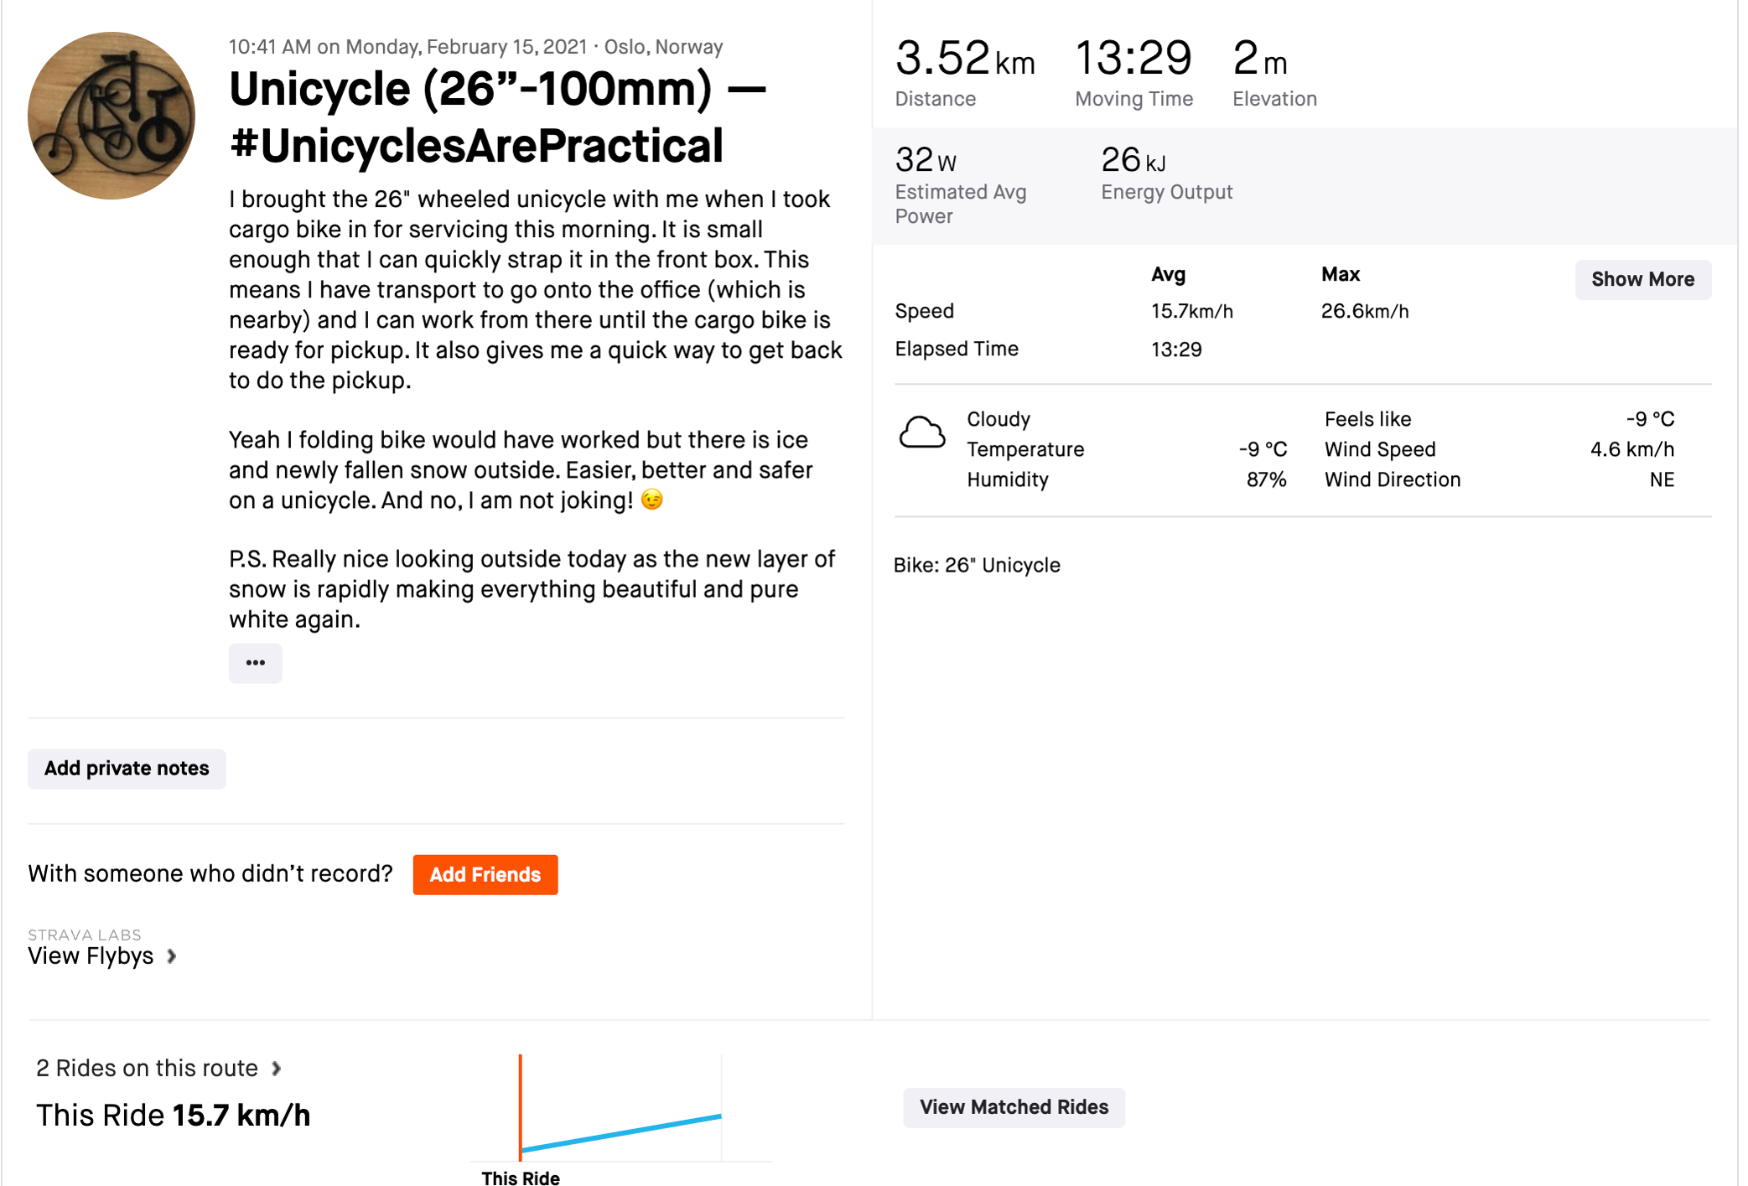1748x1186 pixels.
Task: Click the chevron next to View Flybys
Action: click(x=172, y=956)
